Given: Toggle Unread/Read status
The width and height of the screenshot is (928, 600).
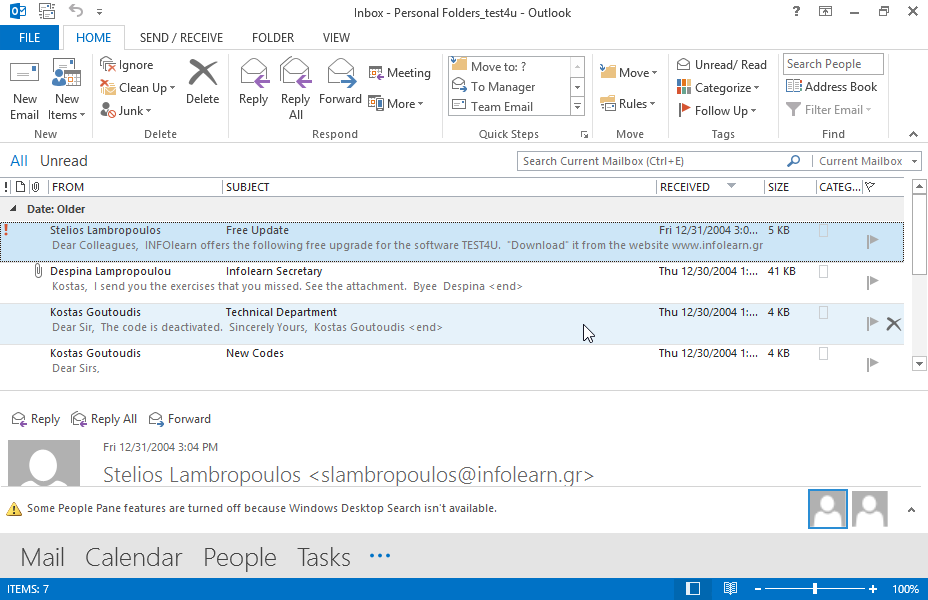Looking at the screenshot, I should (721, 64).
